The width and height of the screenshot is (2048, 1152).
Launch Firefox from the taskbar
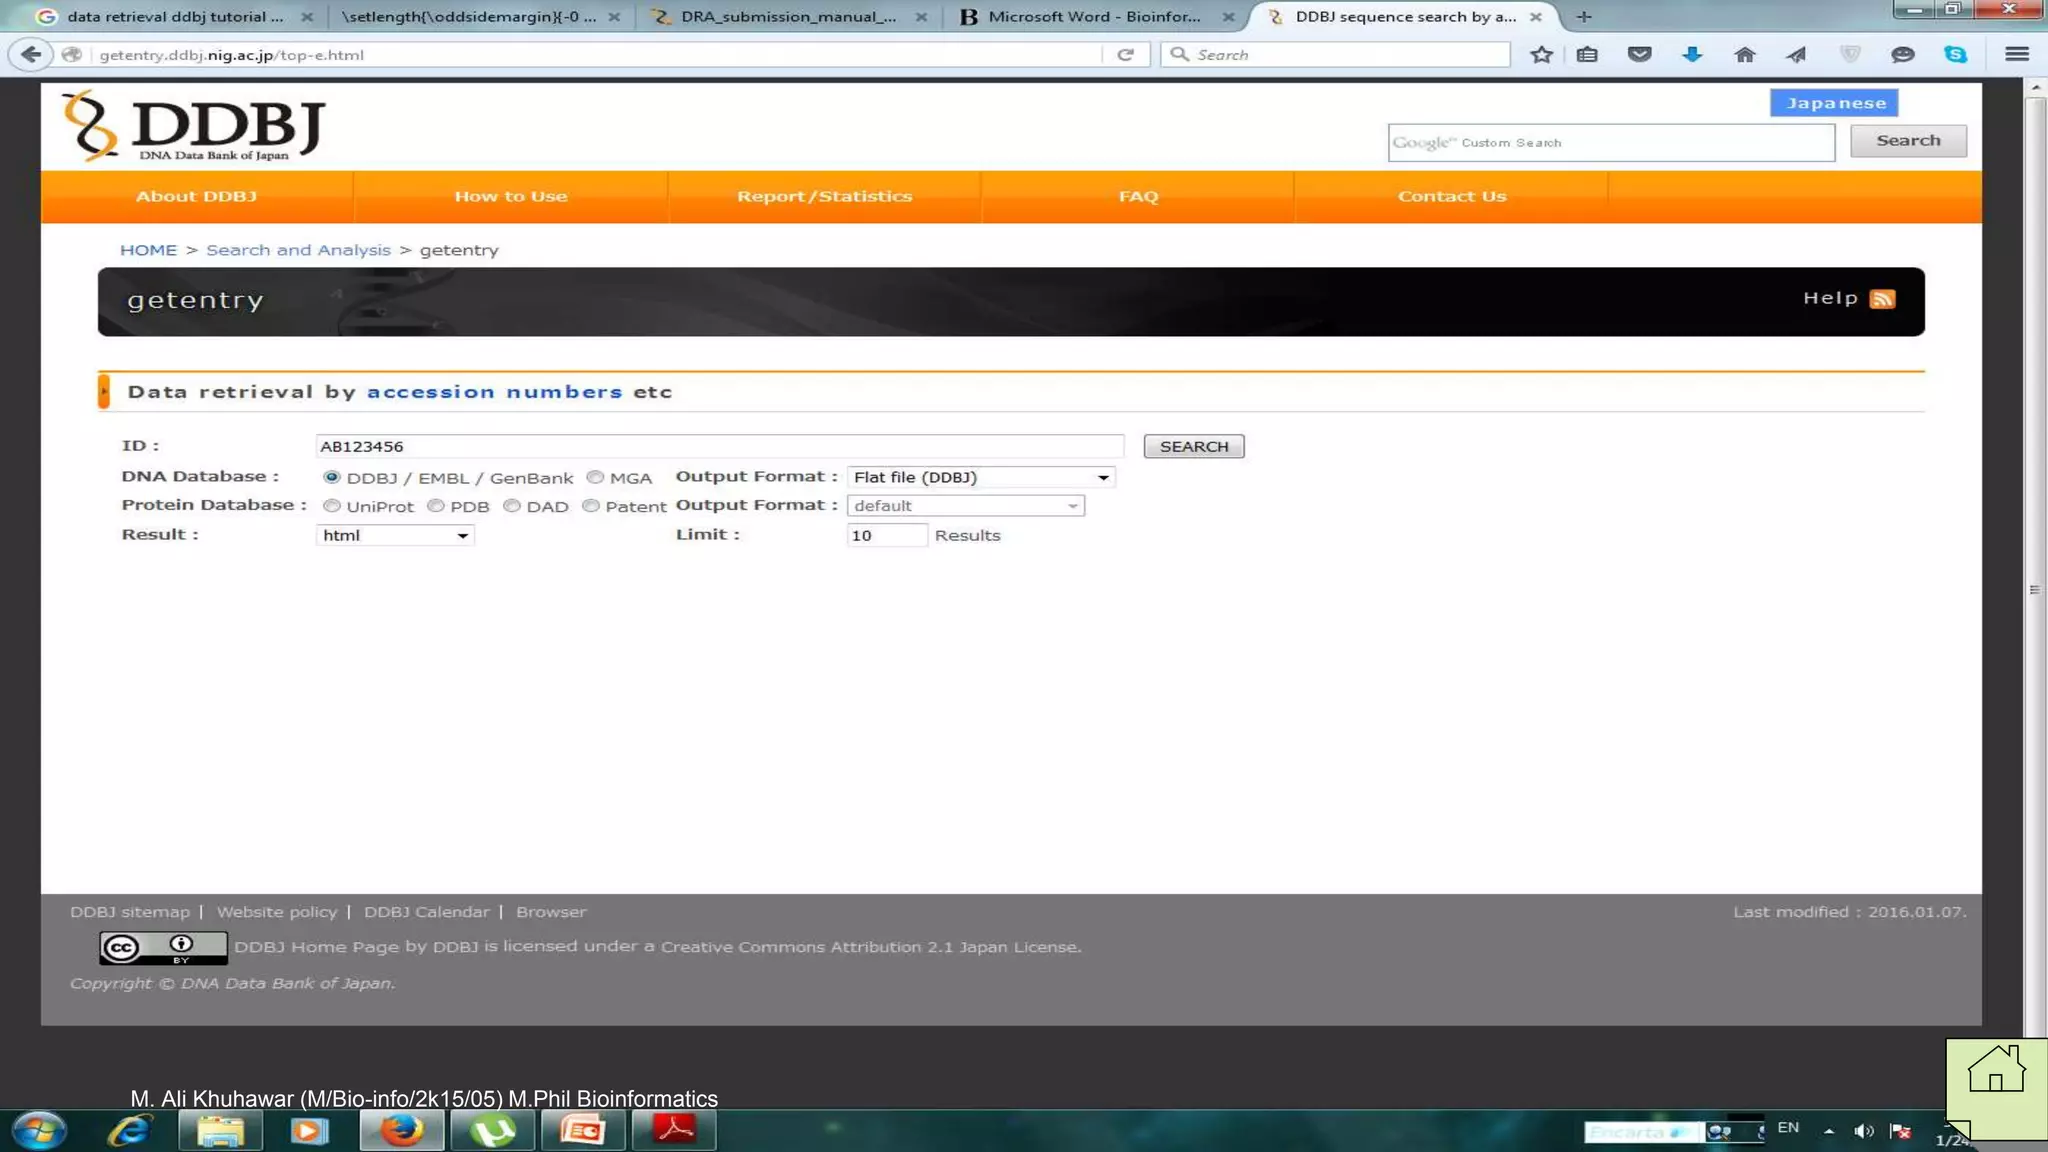click(x=401, y=1131)
